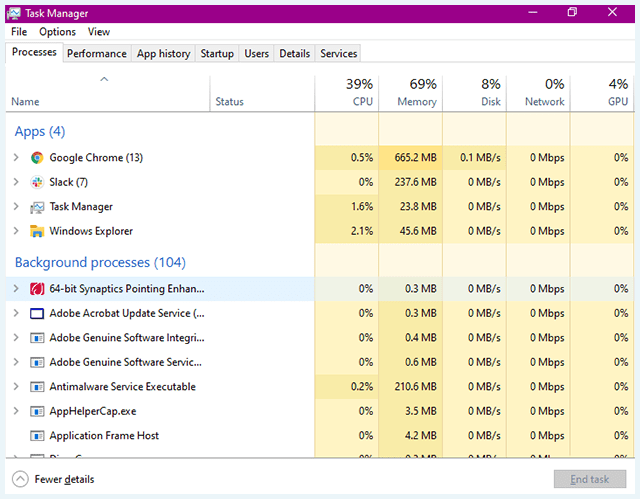640x499 pixels.
Task: Switch to the Users tab
Action: coord(256,53)
